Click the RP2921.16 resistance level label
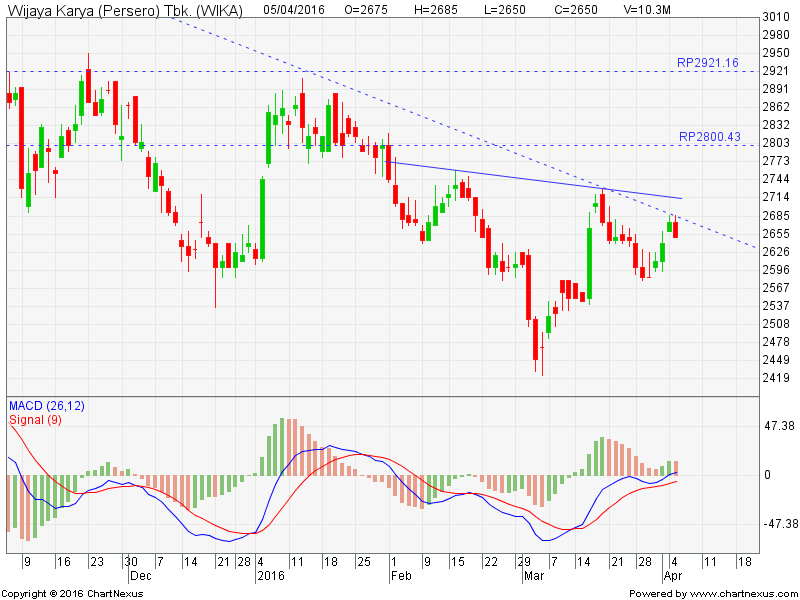Image resolution: width=800 pixels, height=600 pixels. tap(707, 63)
